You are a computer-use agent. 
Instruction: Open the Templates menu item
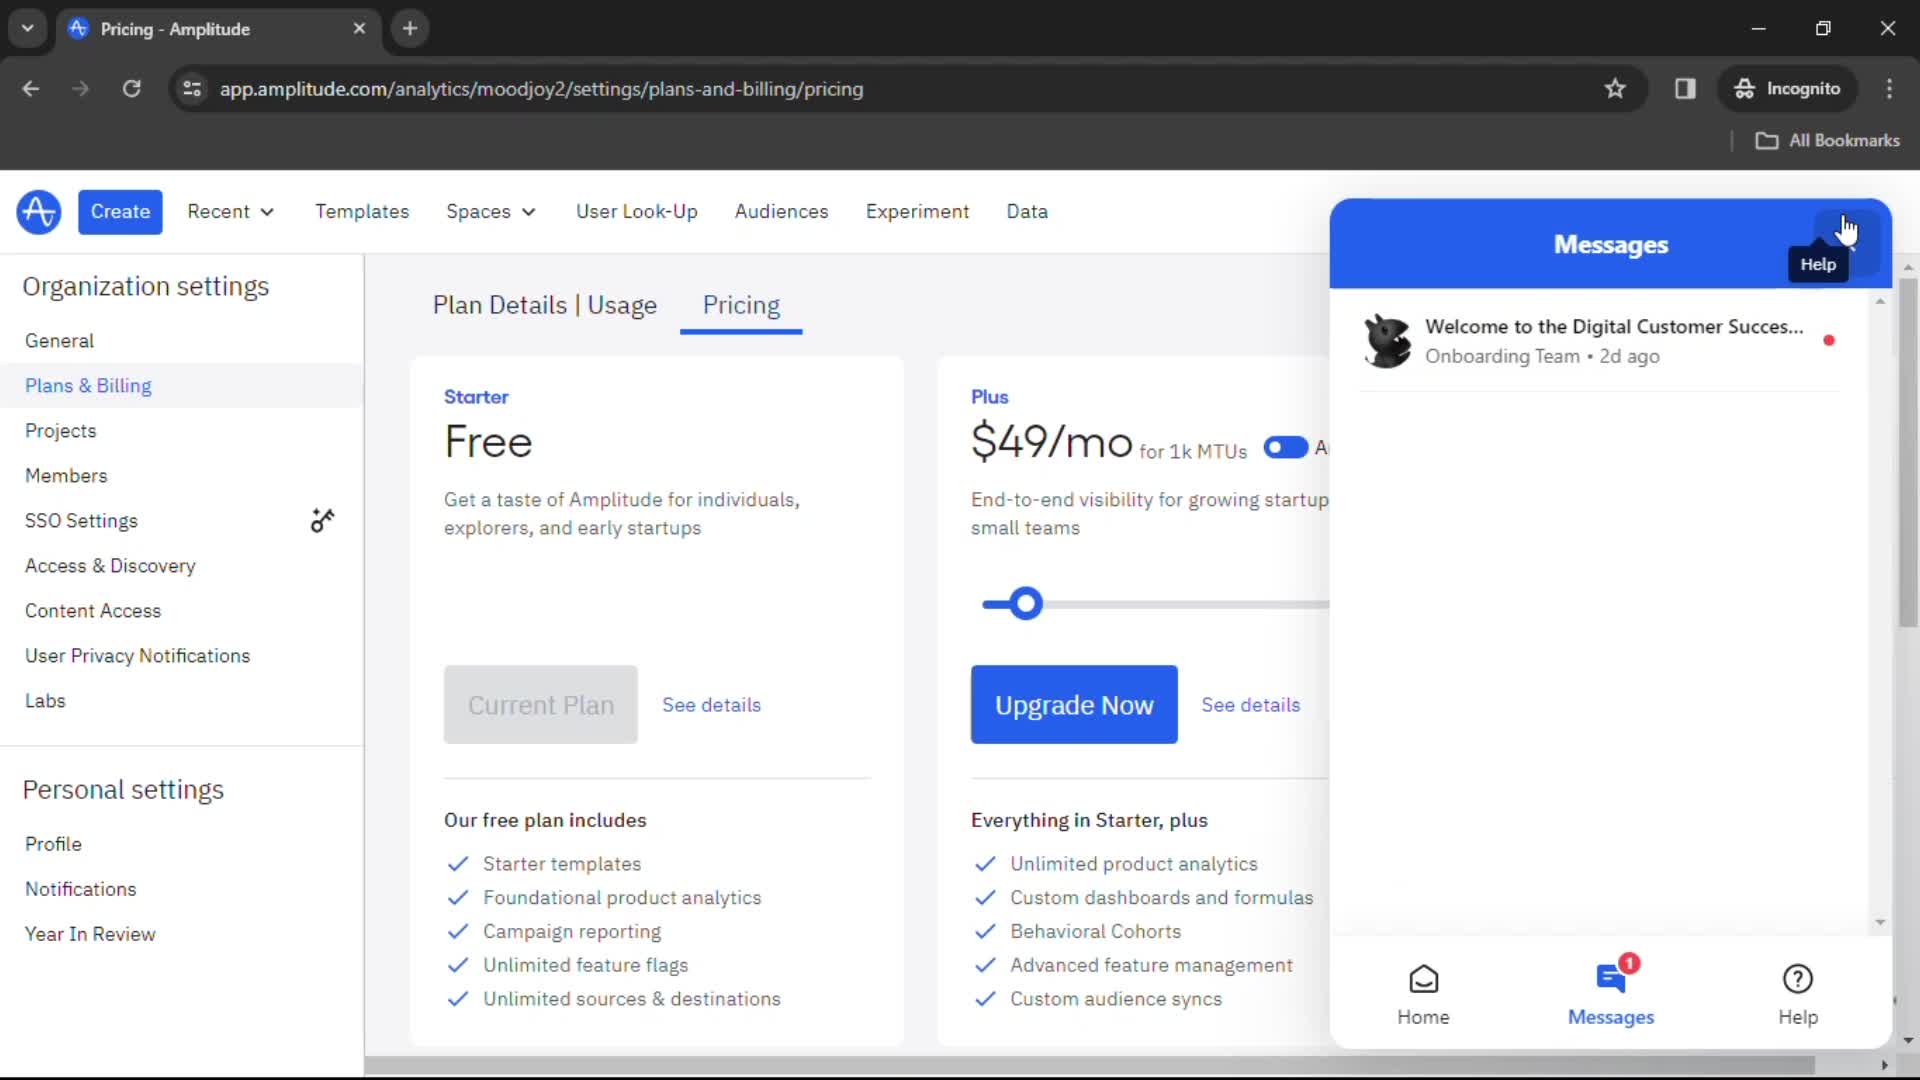(x=362, y=212)
